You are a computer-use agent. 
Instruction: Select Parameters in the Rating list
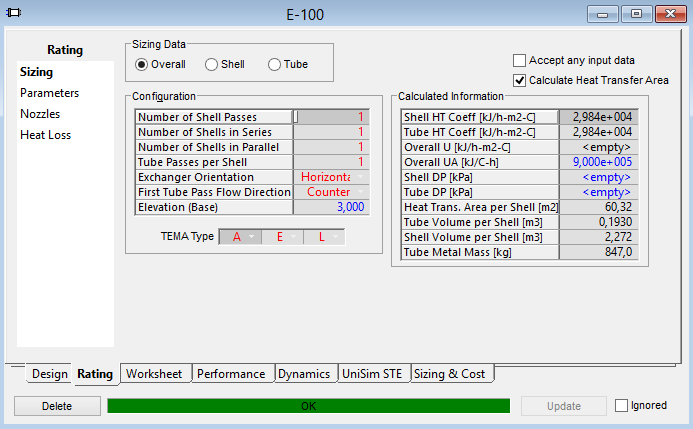[50, 93]
